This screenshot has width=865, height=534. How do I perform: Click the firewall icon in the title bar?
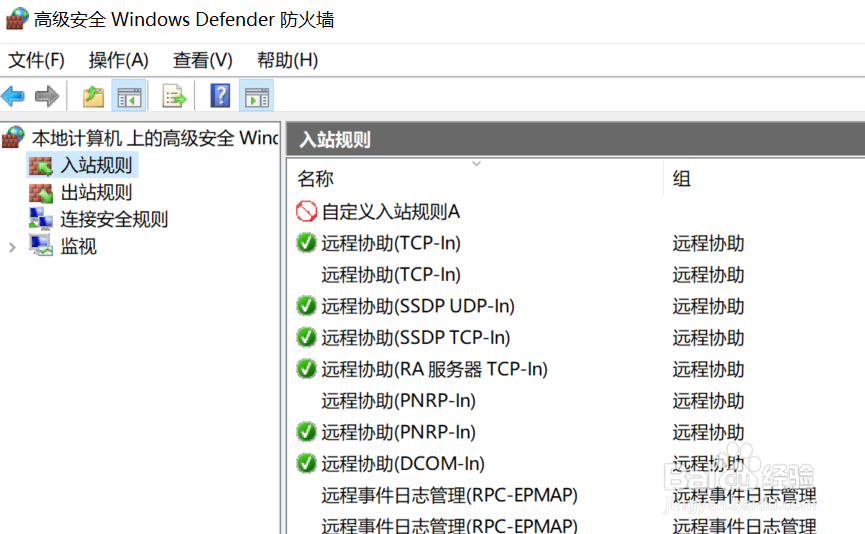[x=17, y=19]
